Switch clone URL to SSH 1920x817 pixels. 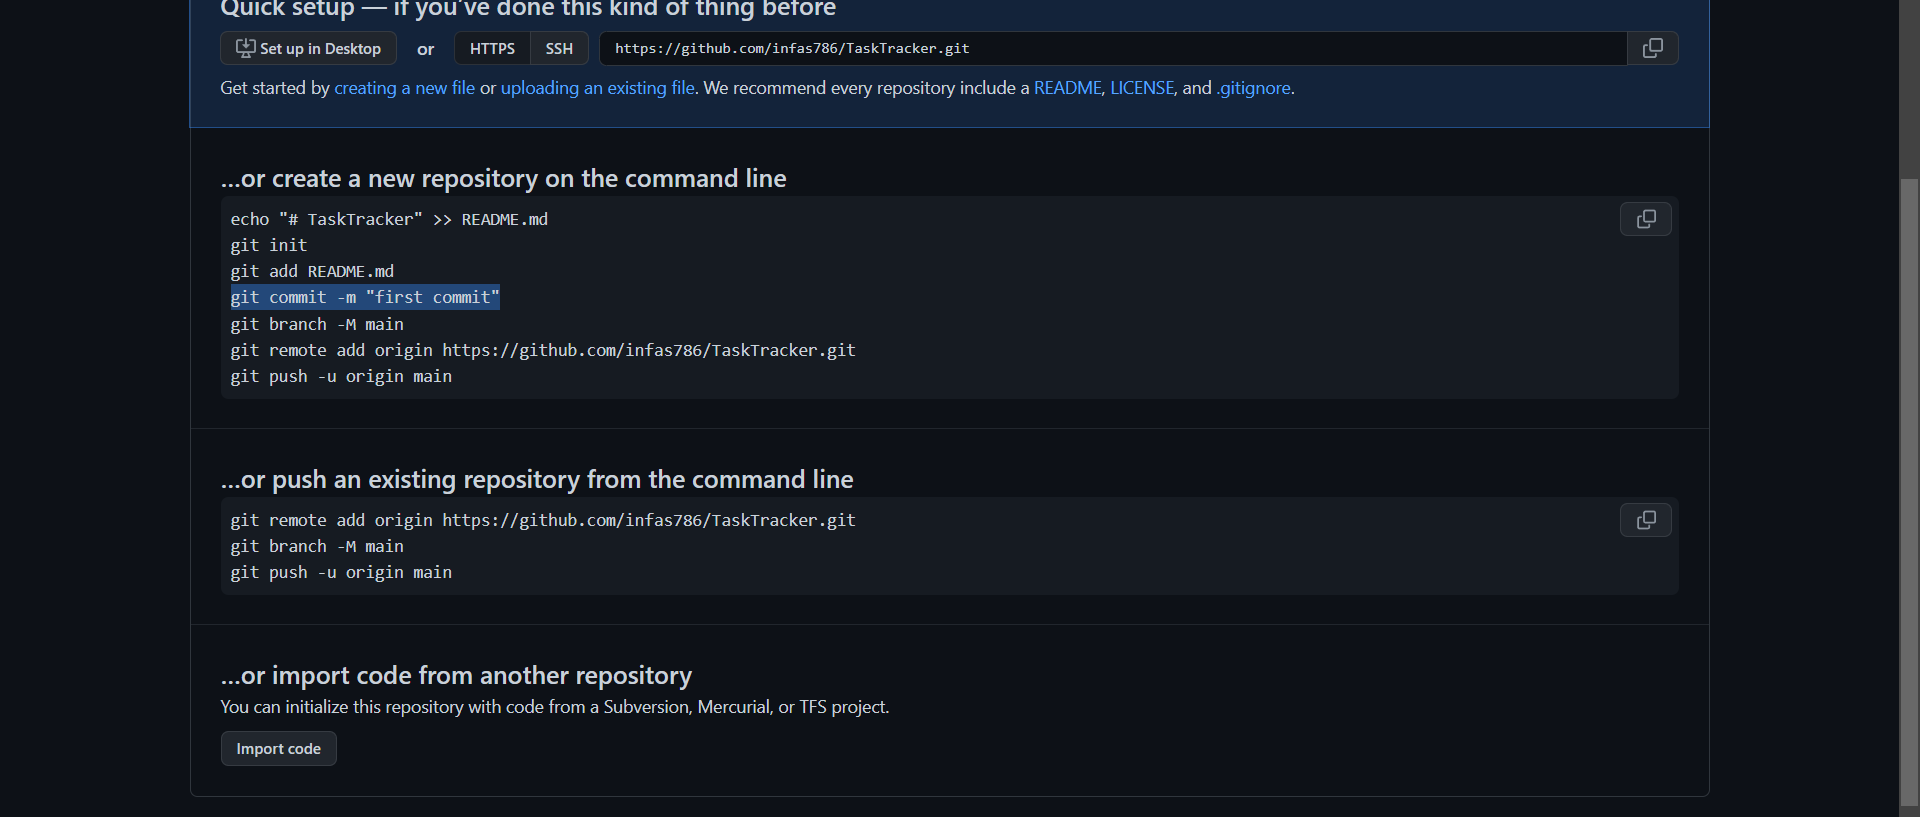[559, 48]
